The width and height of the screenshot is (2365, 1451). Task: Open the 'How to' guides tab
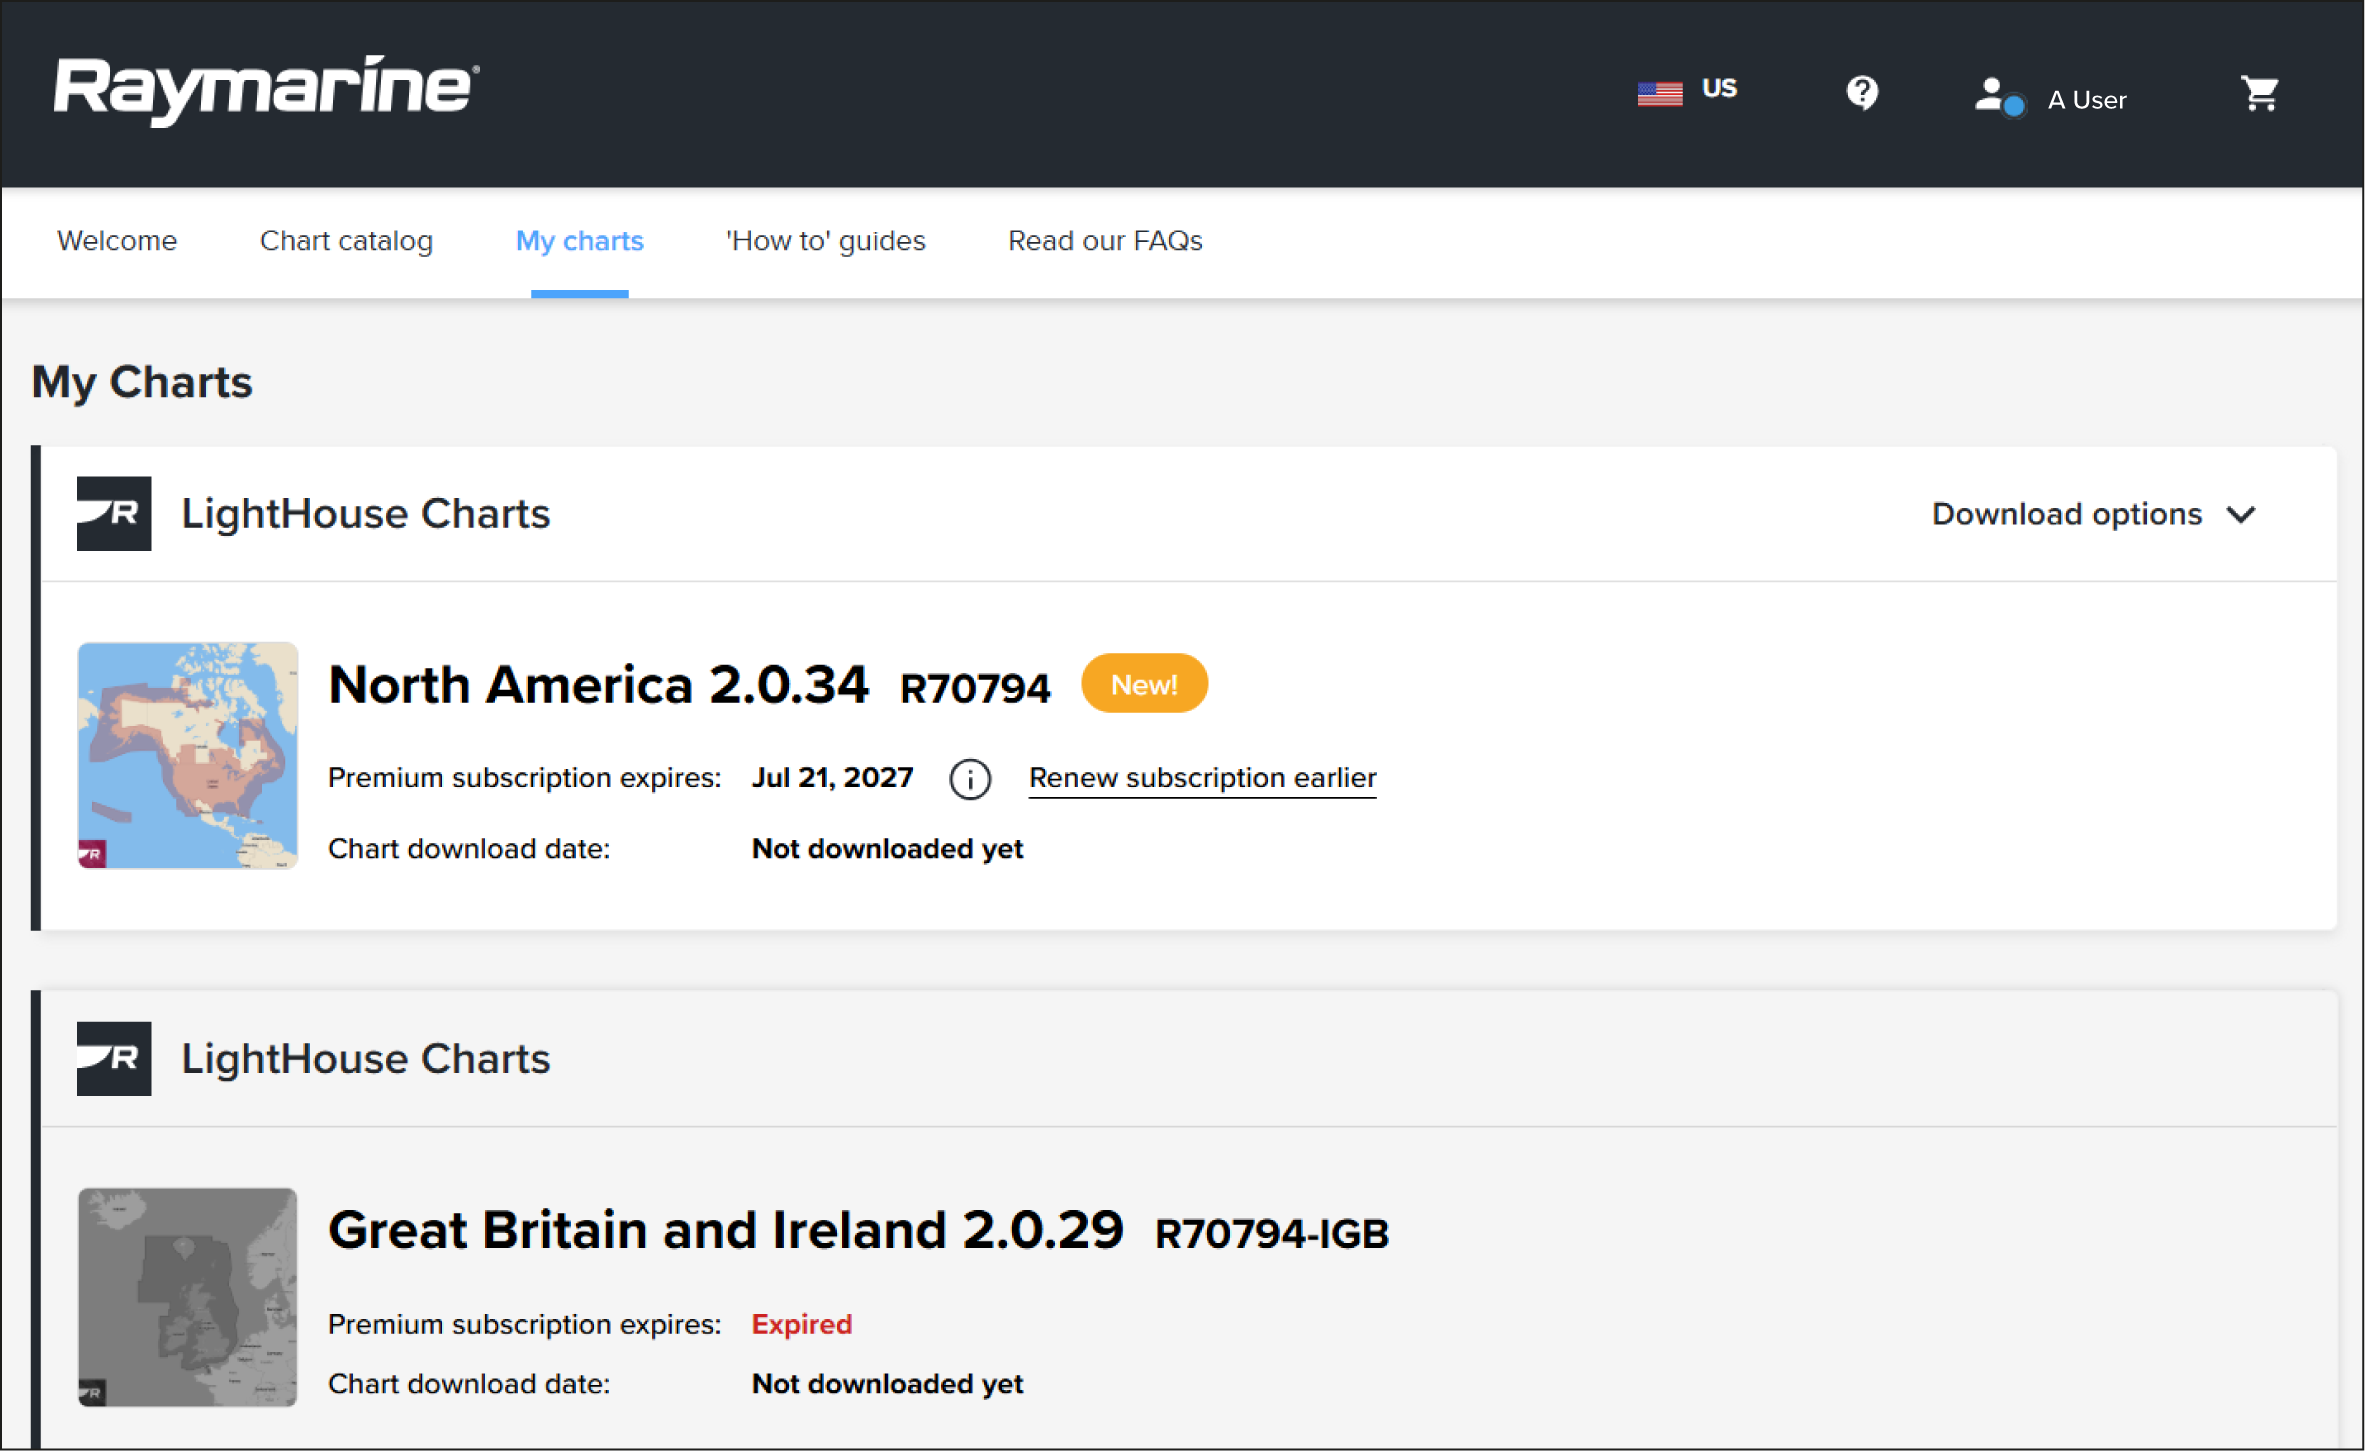(x=825, y=241)
